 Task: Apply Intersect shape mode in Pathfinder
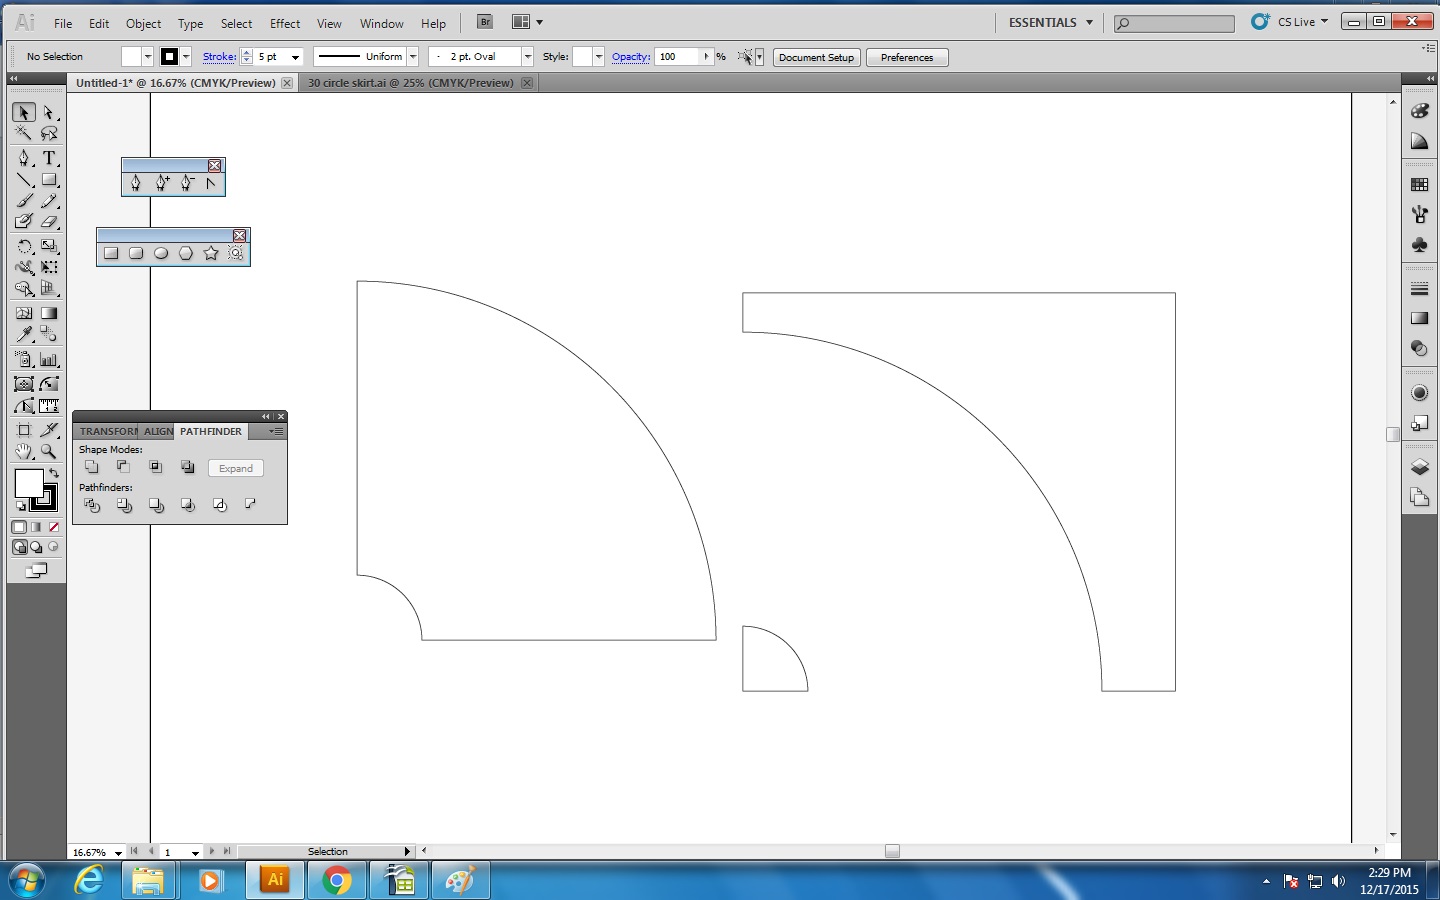(155, 467)
